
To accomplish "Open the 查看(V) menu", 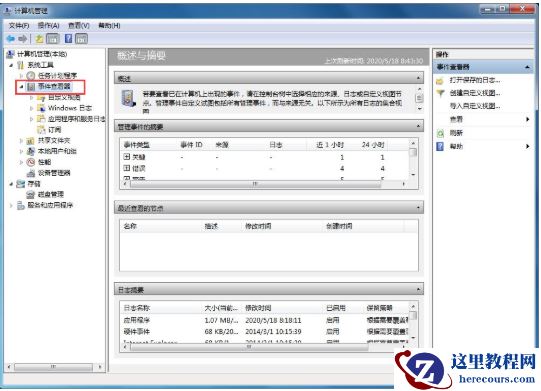I will (x=79, y=26).
